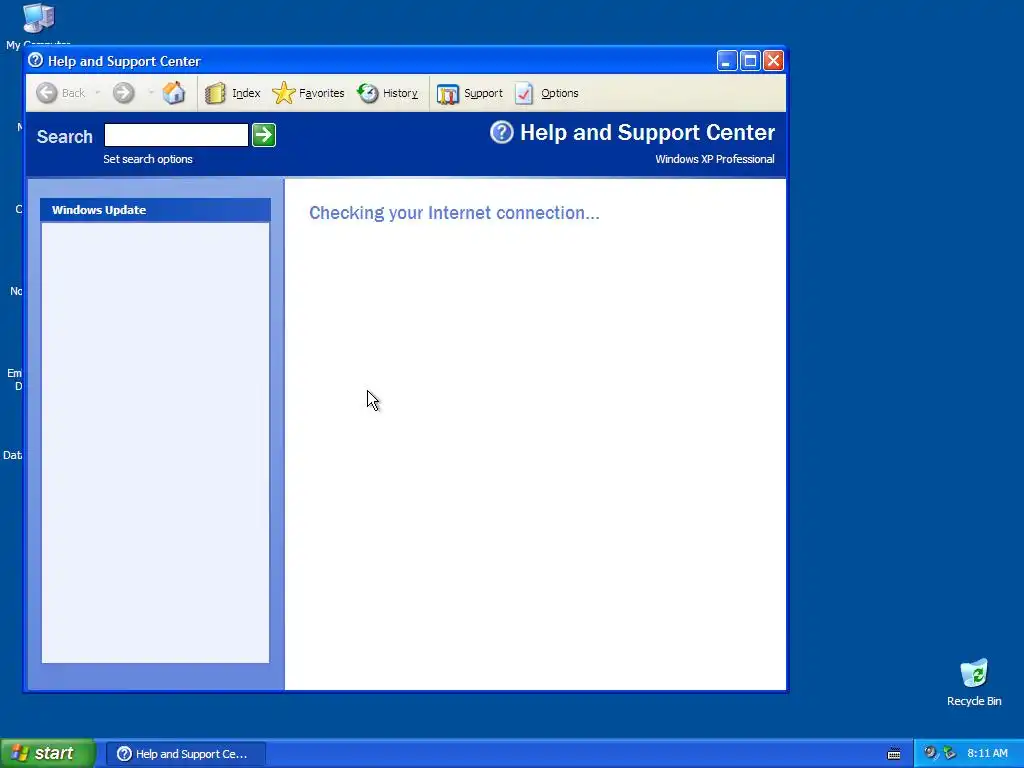Start search with the green arrow
1024x768 pixels.
coord(264,135)
